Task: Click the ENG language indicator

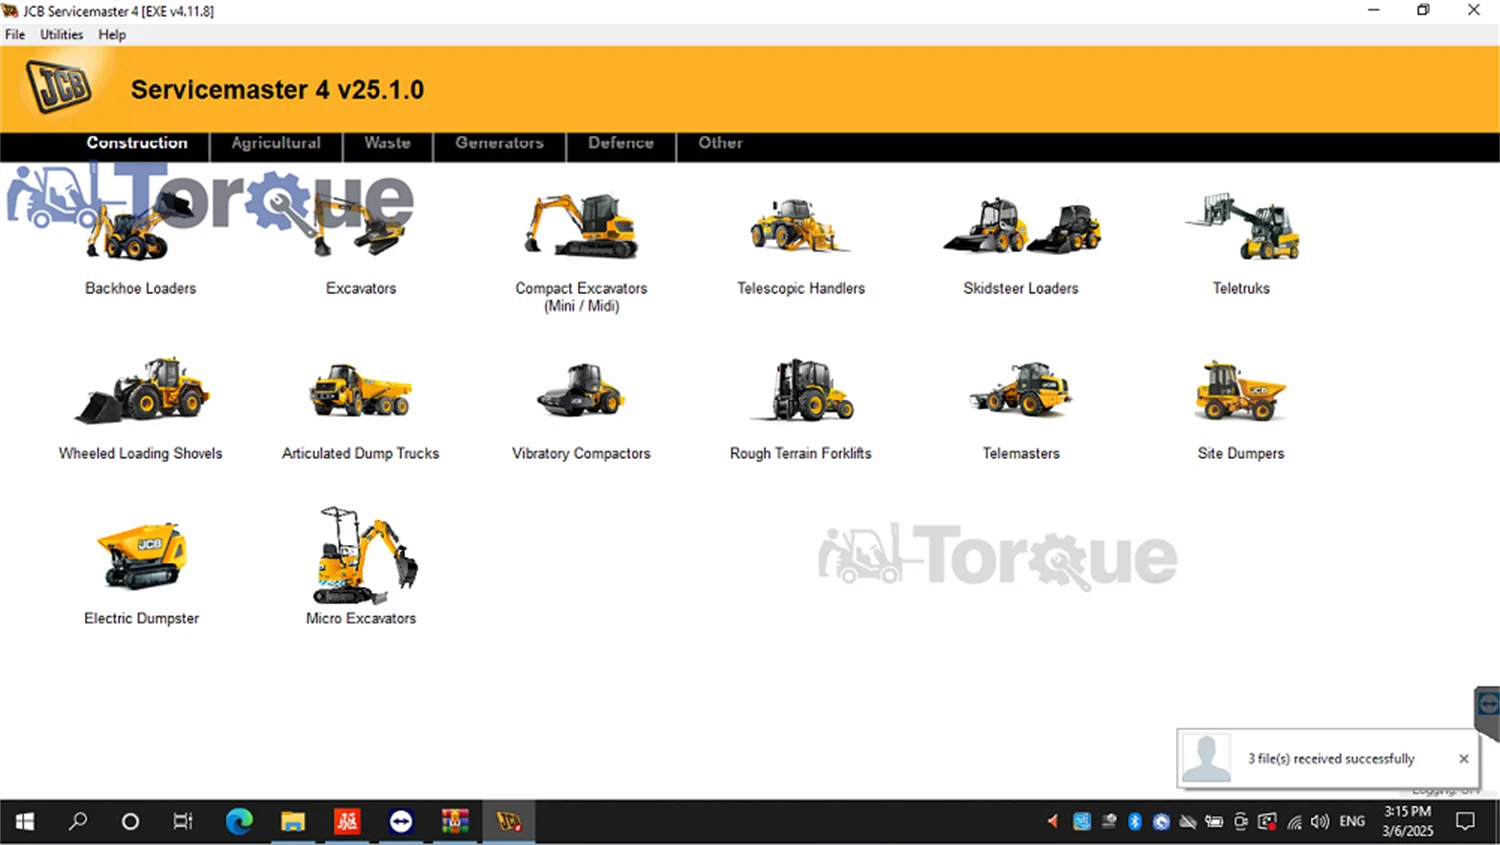Action: click(1352, 822)
